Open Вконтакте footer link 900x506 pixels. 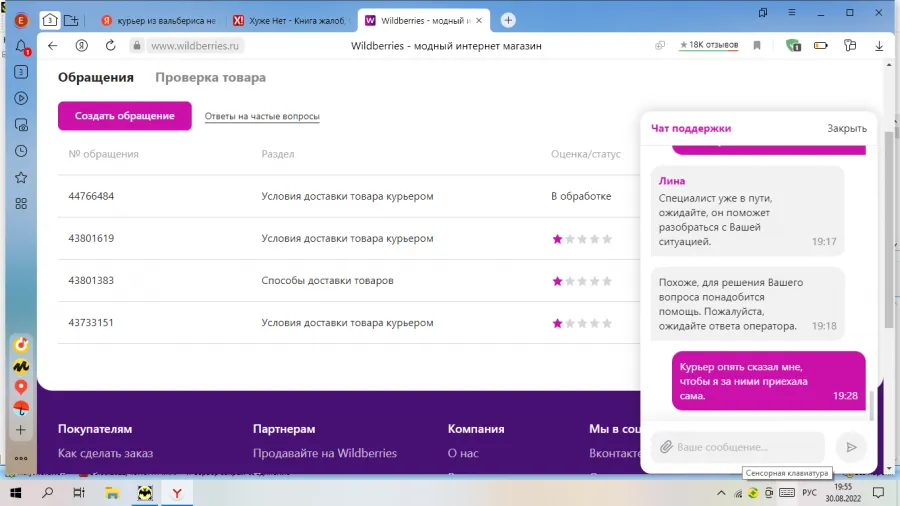click(615, 453)
